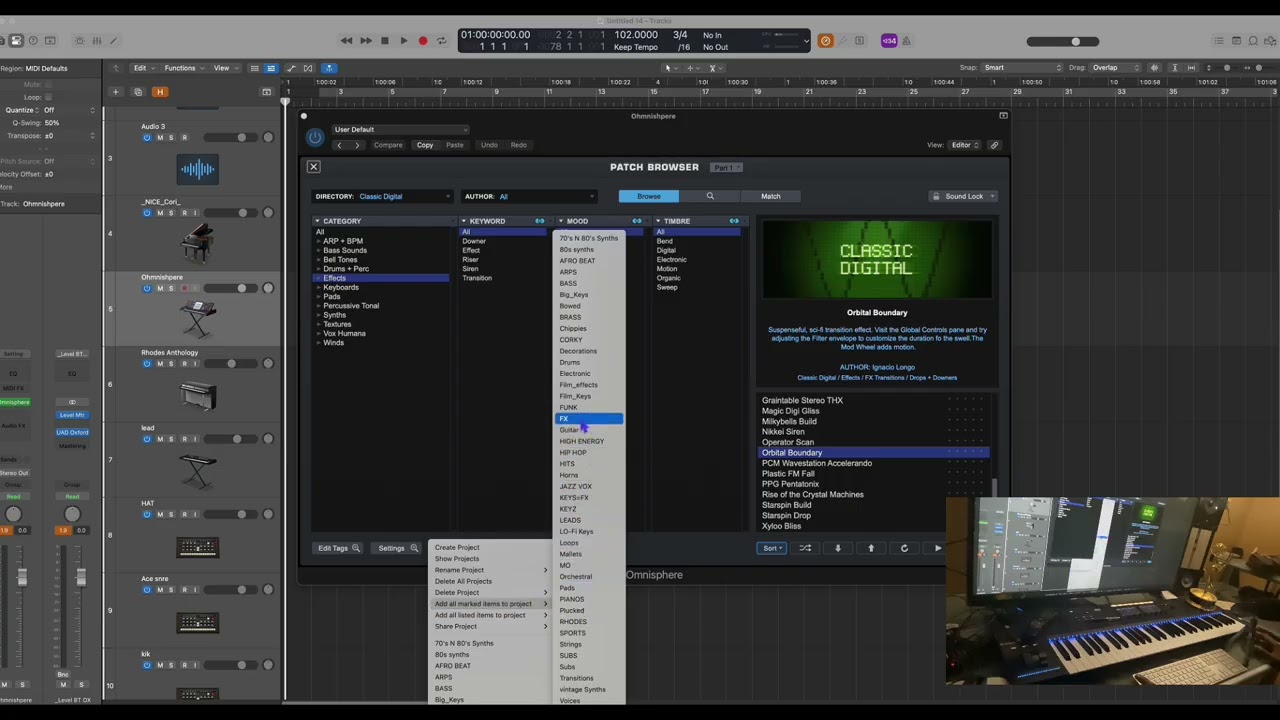Toggle Mute checkbox in Region inspector
This screenshot has height=720, width=1280.
(48, 84)
